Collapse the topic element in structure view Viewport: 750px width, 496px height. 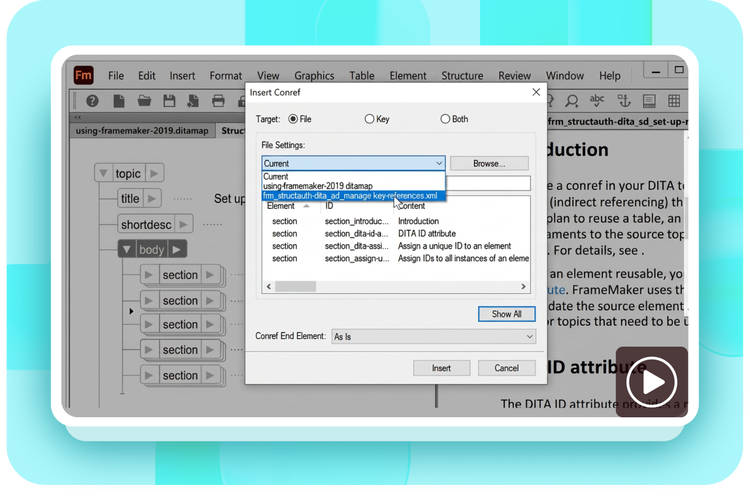(x=103, y=173)
